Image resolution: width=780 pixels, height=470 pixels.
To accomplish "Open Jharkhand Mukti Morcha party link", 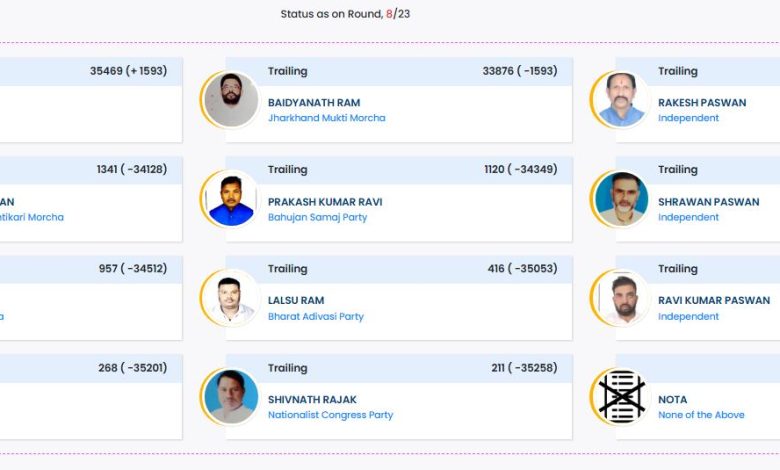I will point(326,118).
